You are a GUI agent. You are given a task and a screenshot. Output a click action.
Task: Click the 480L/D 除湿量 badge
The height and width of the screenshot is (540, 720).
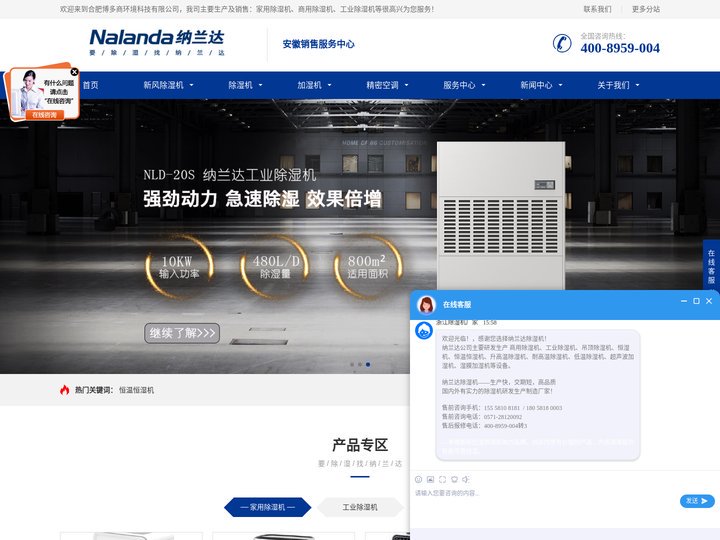275,267
